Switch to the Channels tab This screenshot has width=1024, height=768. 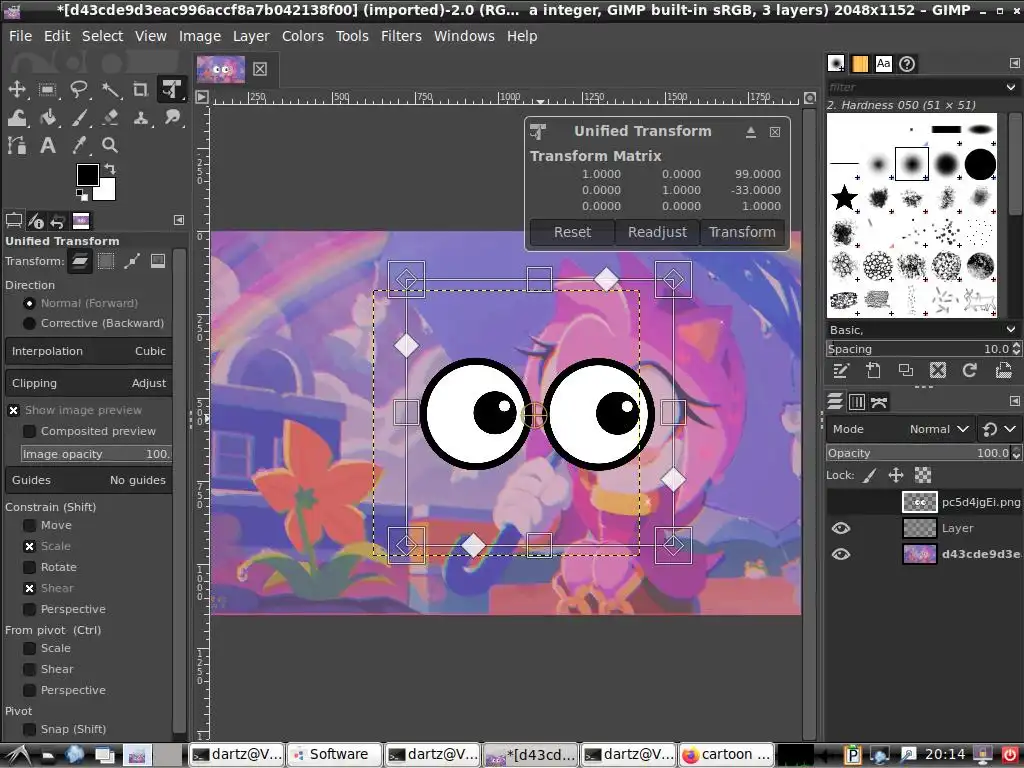click(x=857, y=402)
